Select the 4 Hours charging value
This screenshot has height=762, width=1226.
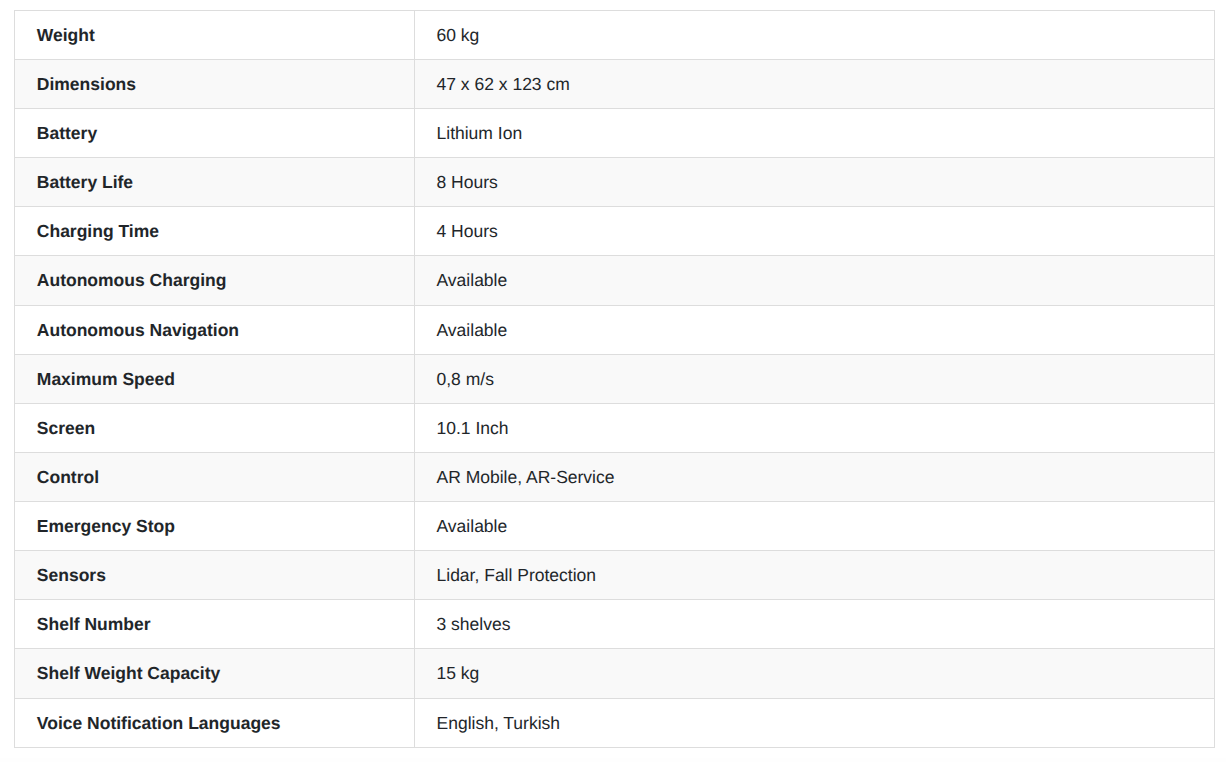[x=467, y=231]
